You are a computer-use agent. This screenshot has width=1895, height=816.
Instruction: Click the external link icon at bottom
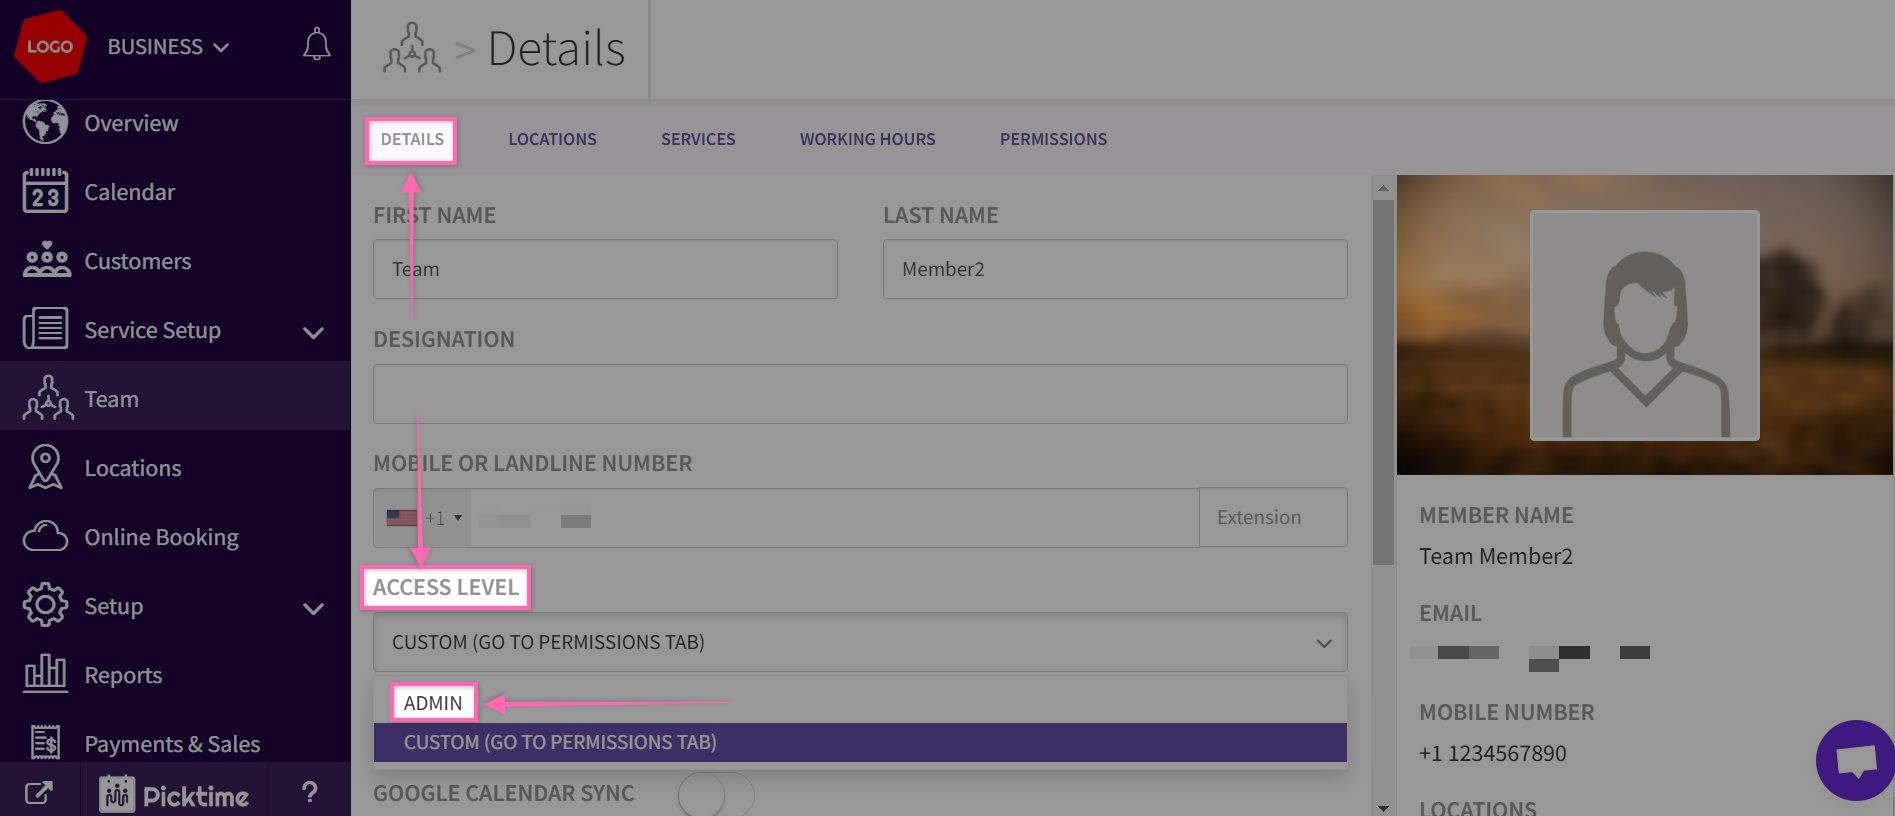point(38,794)
